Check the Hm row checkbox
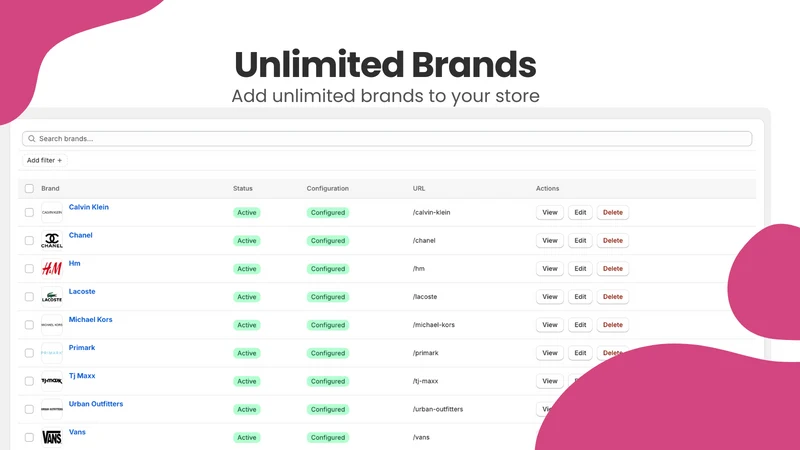 [29, 268]
